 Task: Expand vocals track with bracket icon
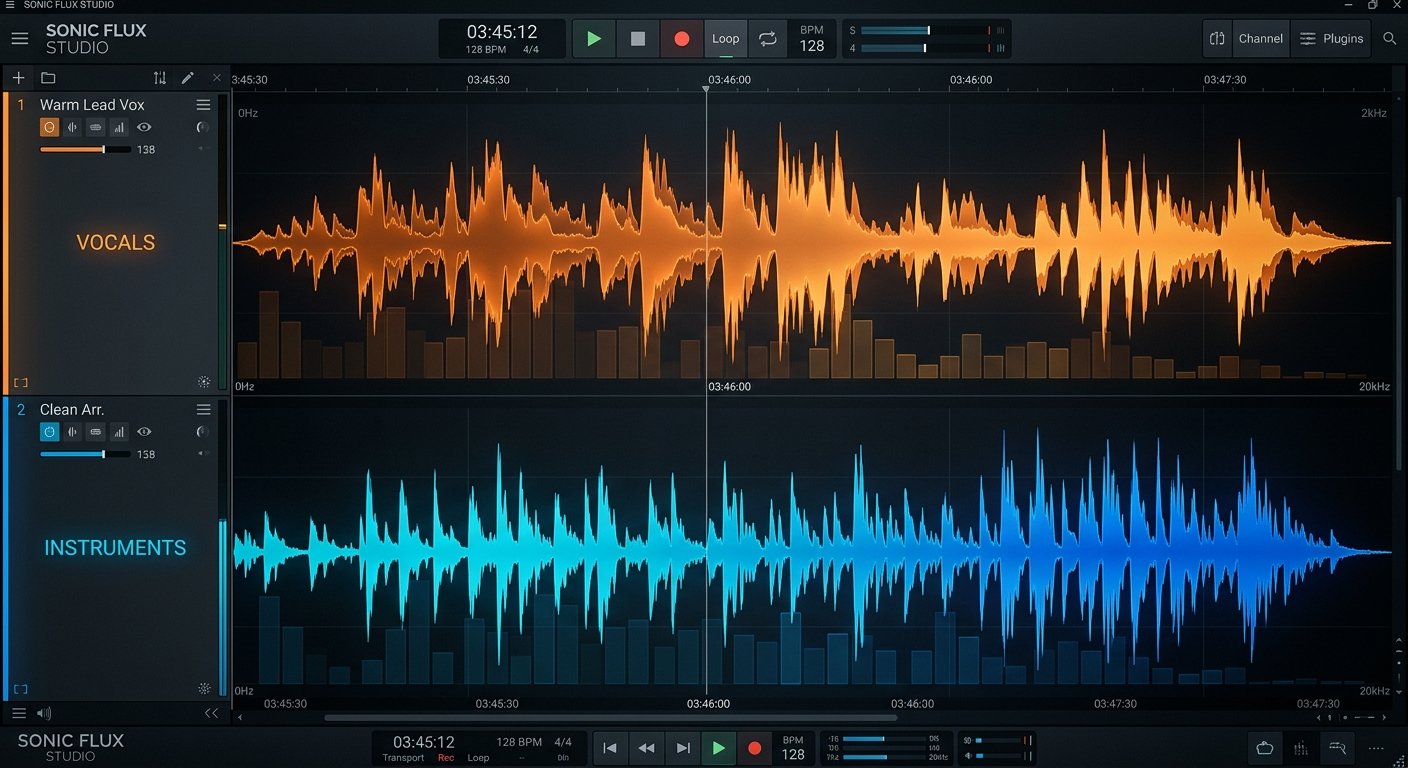(x=20, y=382)
